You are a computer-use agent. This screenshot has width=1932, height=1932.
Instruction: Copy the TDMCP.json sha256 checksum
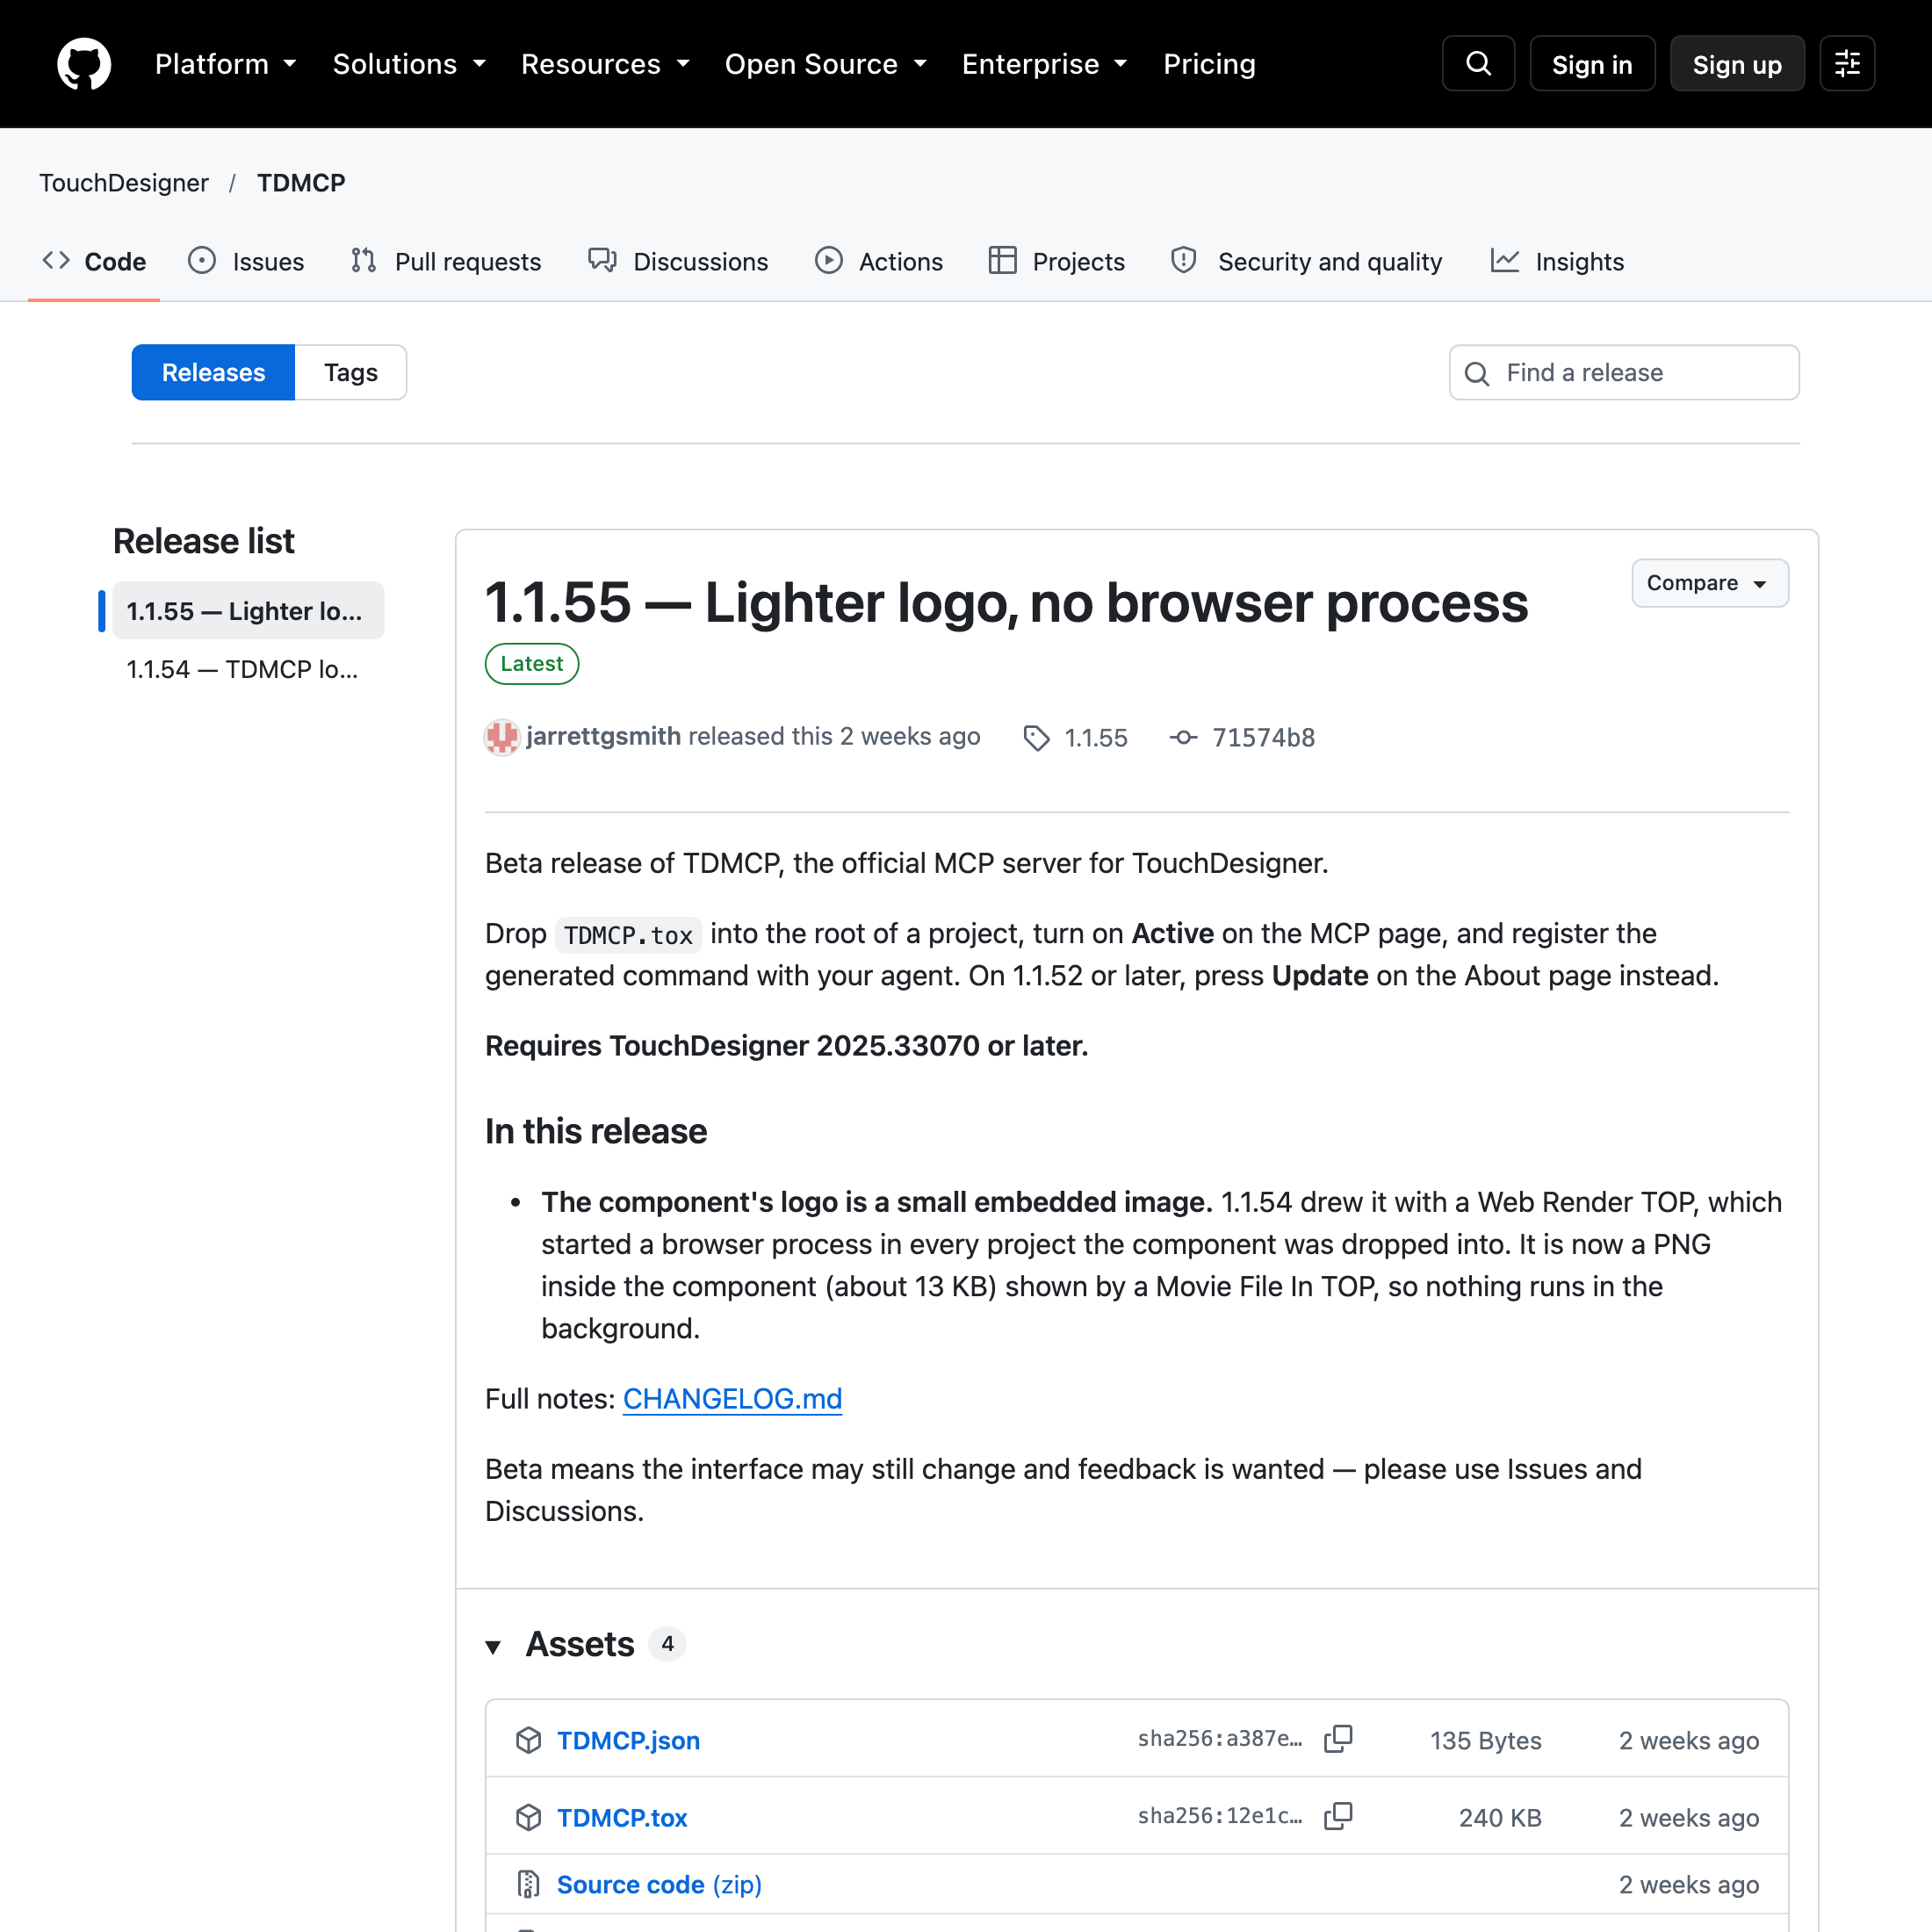(1338, 1739)
